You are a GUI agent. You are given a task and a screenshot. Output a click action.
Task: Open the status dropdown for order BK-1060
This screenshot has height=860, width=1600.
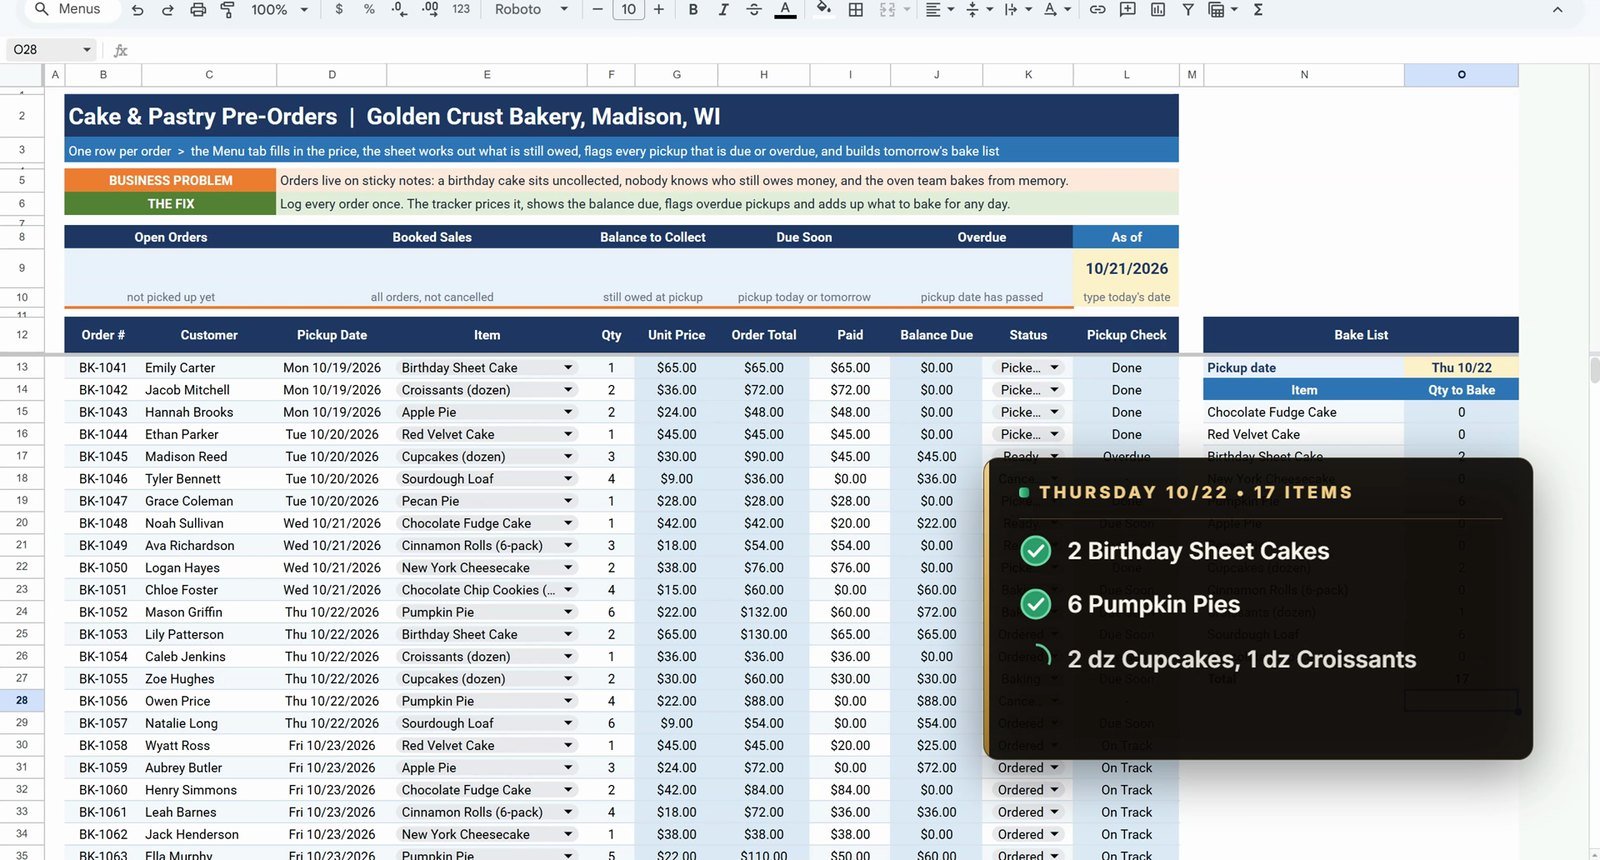[x=1054, y=790]
